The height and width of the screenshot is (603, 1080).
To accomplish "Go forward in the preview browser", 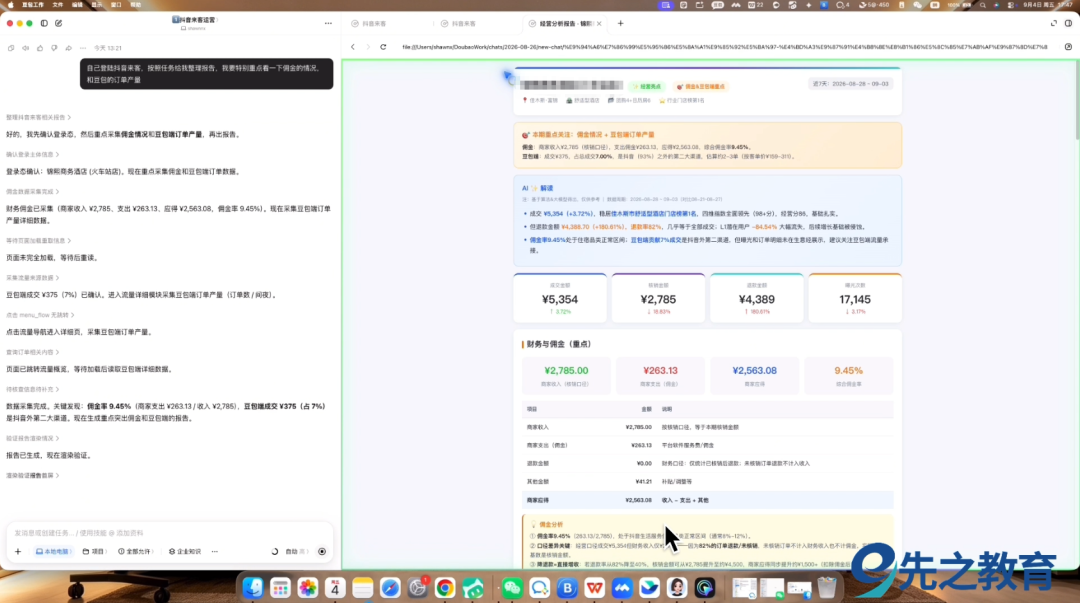I will [368, 47].
